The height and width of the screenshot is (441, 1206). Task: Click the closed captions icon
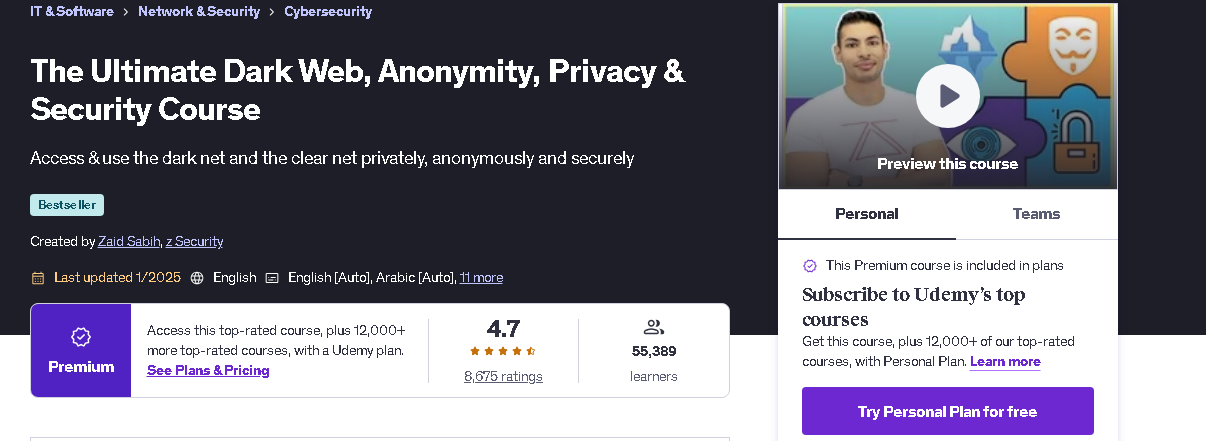[x=272, y=278]
